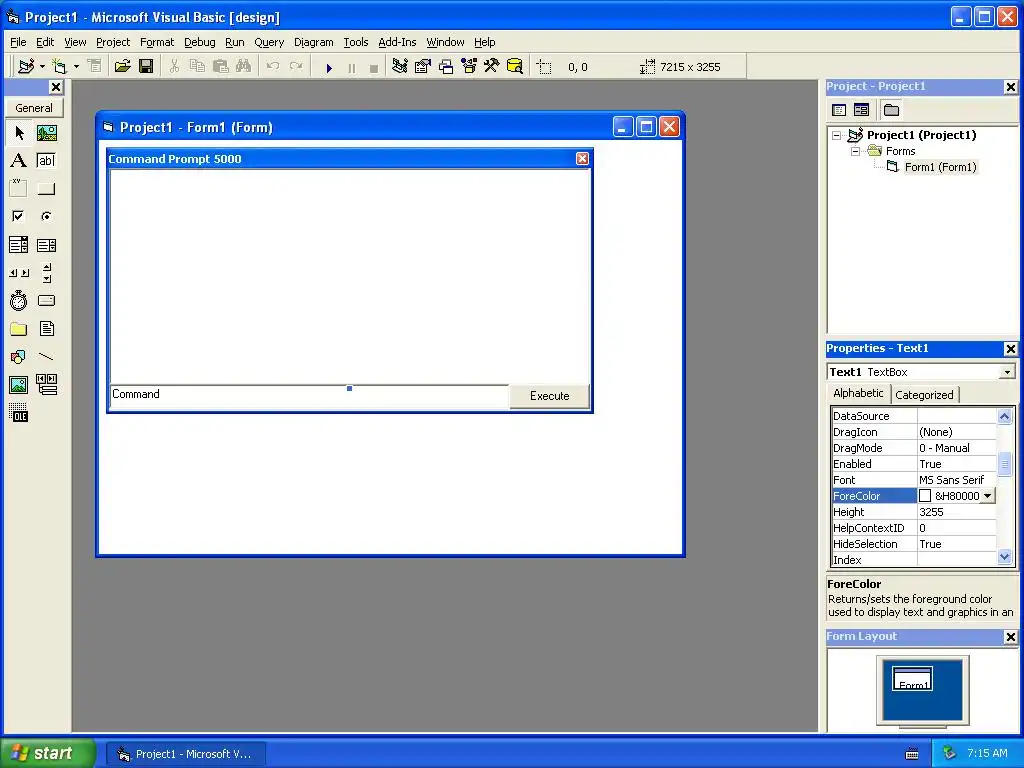Image resolution: width=1024 pixels, height=768 pixels.
Task: Select the VScrollBar control tool
Action: point(46,273)
